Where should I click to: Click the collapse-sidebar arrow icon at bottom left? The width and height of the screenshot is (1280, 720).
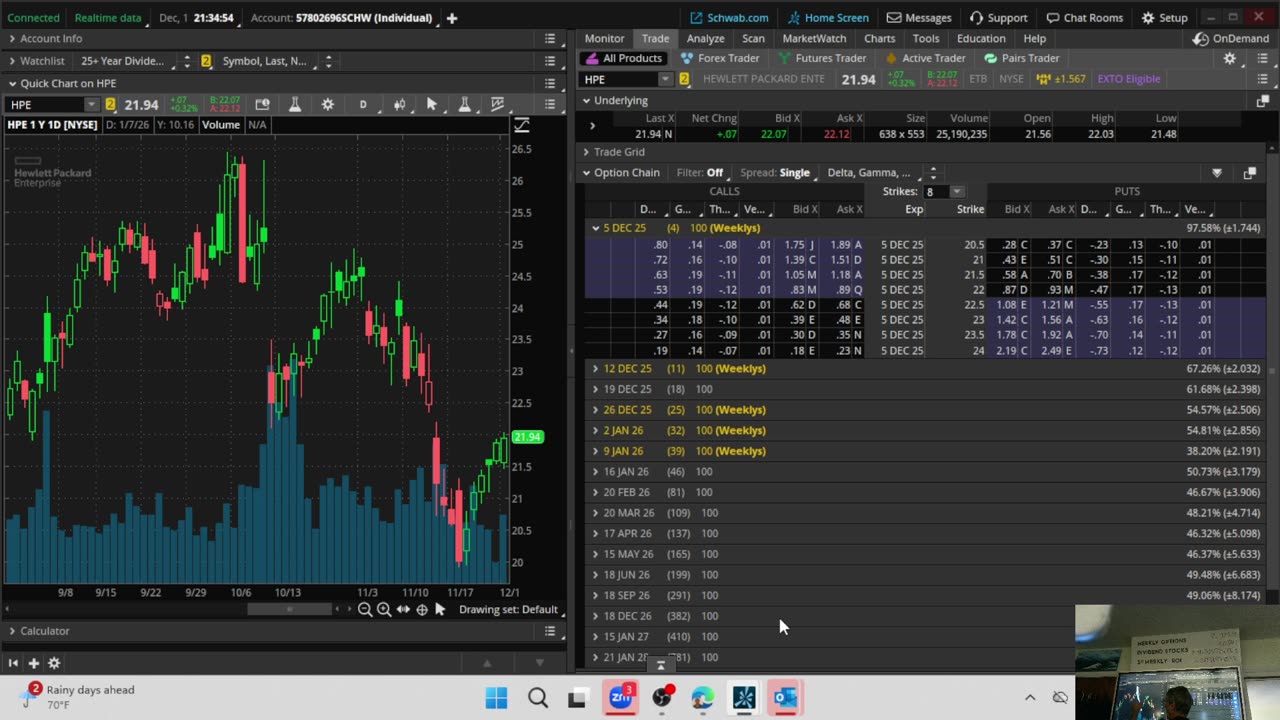[x=13, y=663]
